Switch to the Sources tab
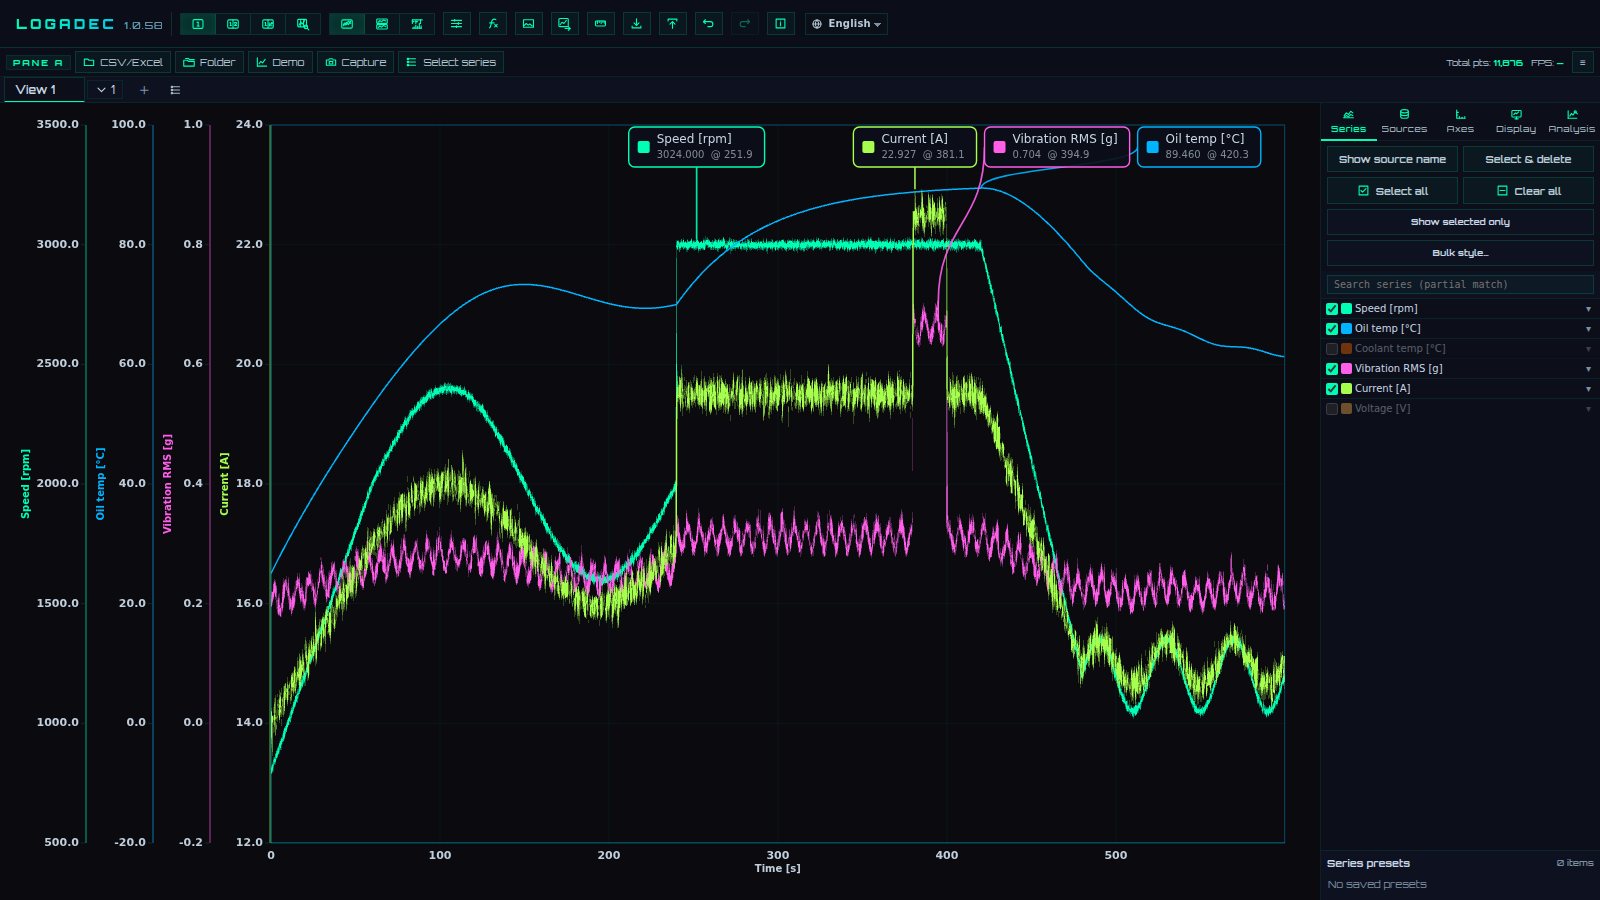1600x900 pixels. pos(1404,122)
